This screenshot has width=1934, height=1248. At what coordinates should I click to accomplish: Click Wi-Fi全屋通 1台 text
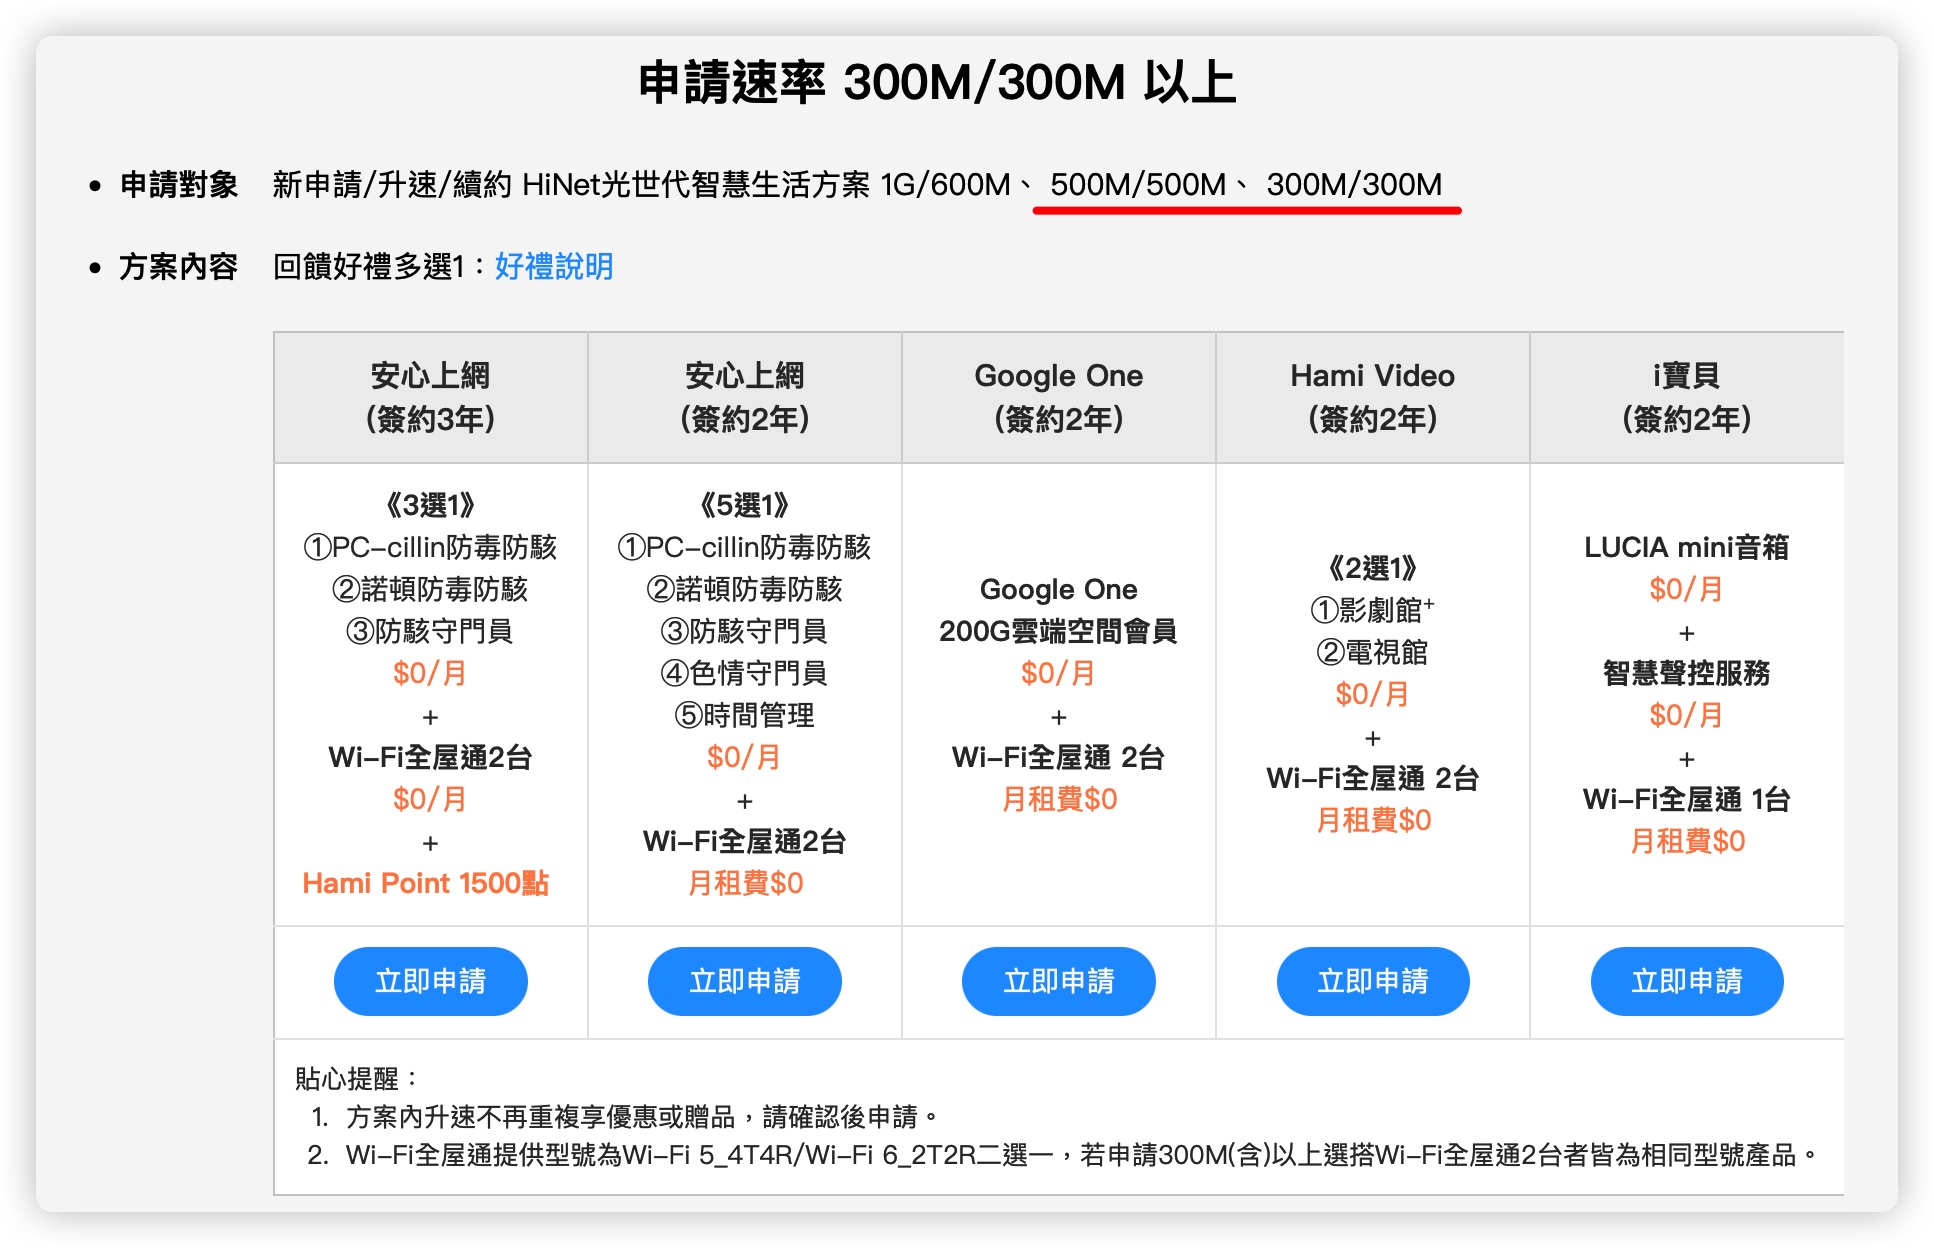(1686, 799)
